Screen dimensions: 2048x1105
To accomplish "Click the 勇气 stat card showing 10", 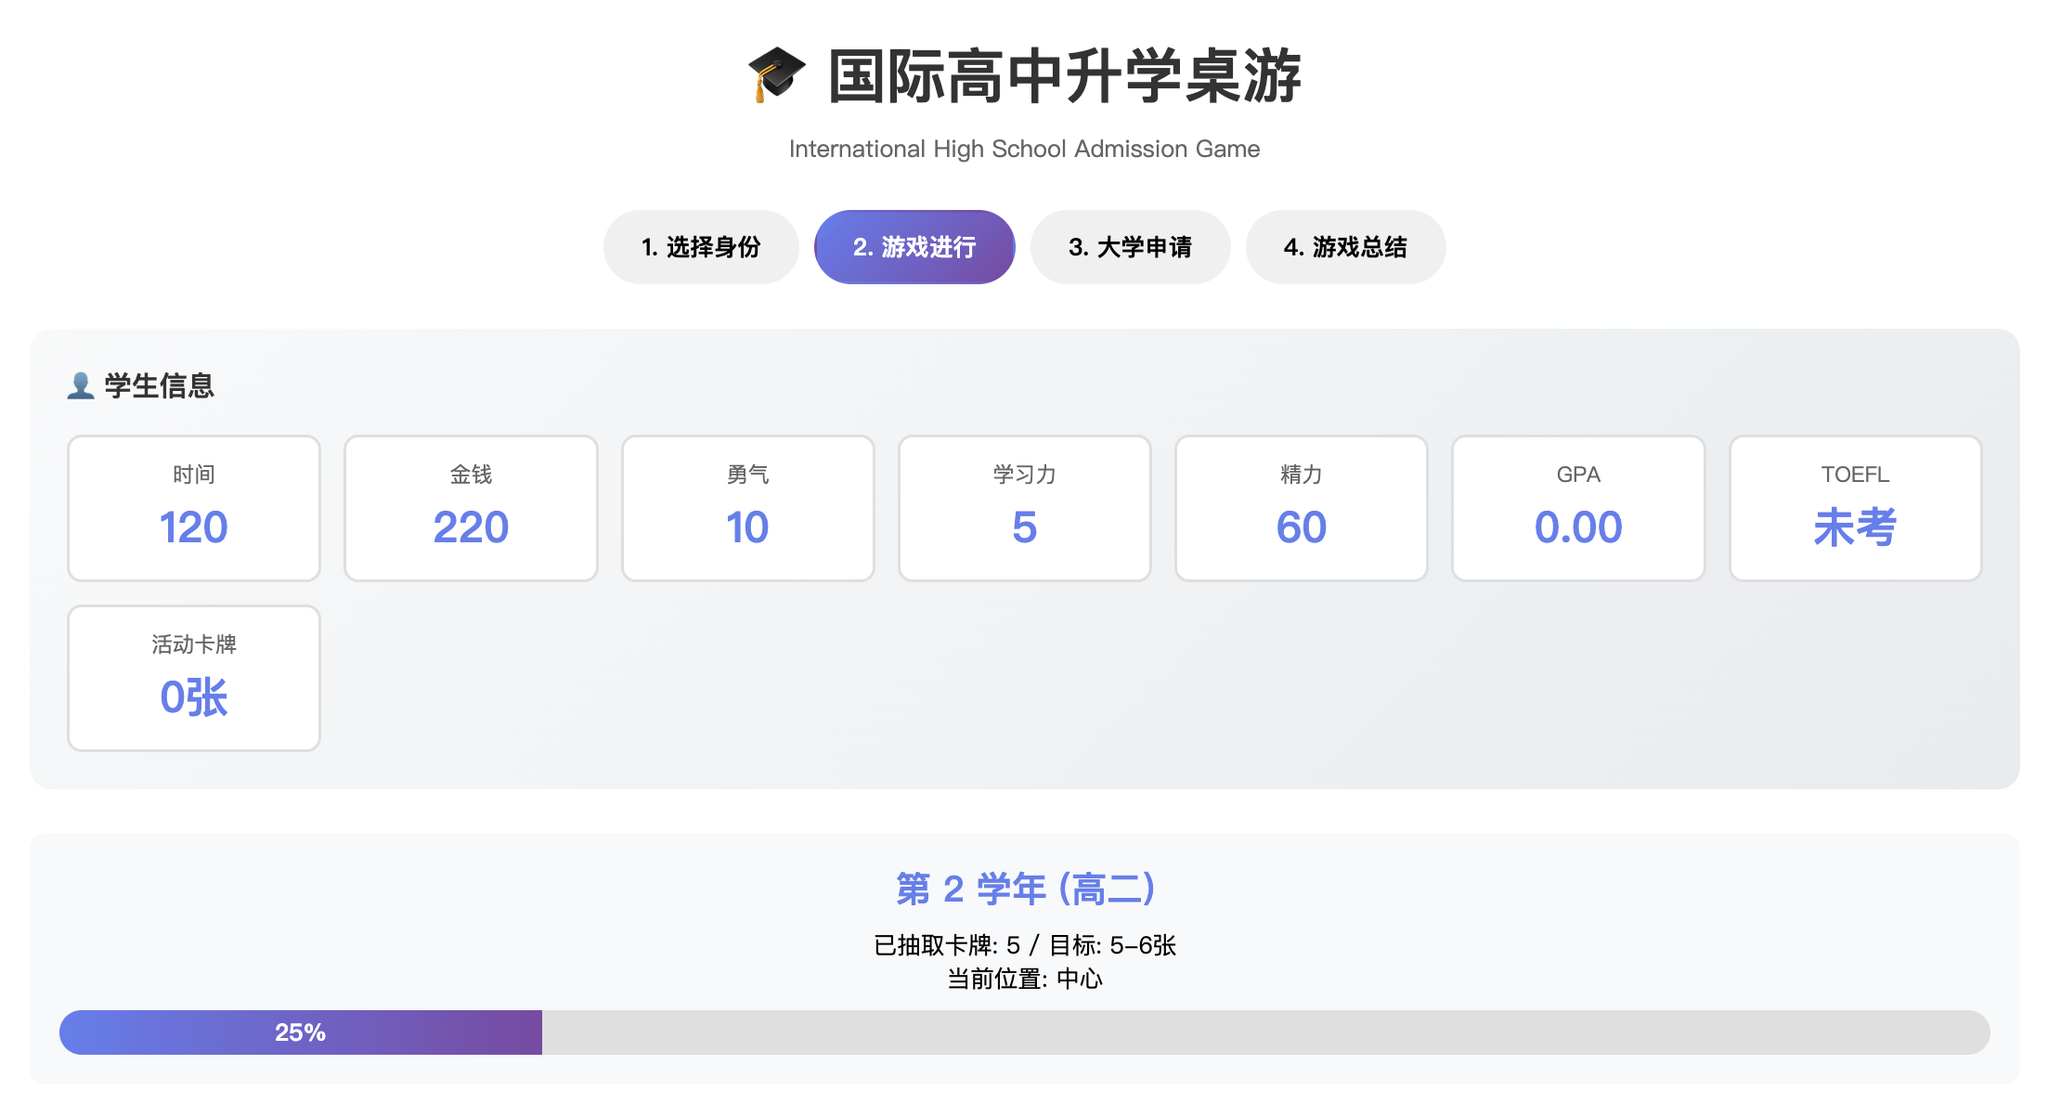I will pos(747,507).
